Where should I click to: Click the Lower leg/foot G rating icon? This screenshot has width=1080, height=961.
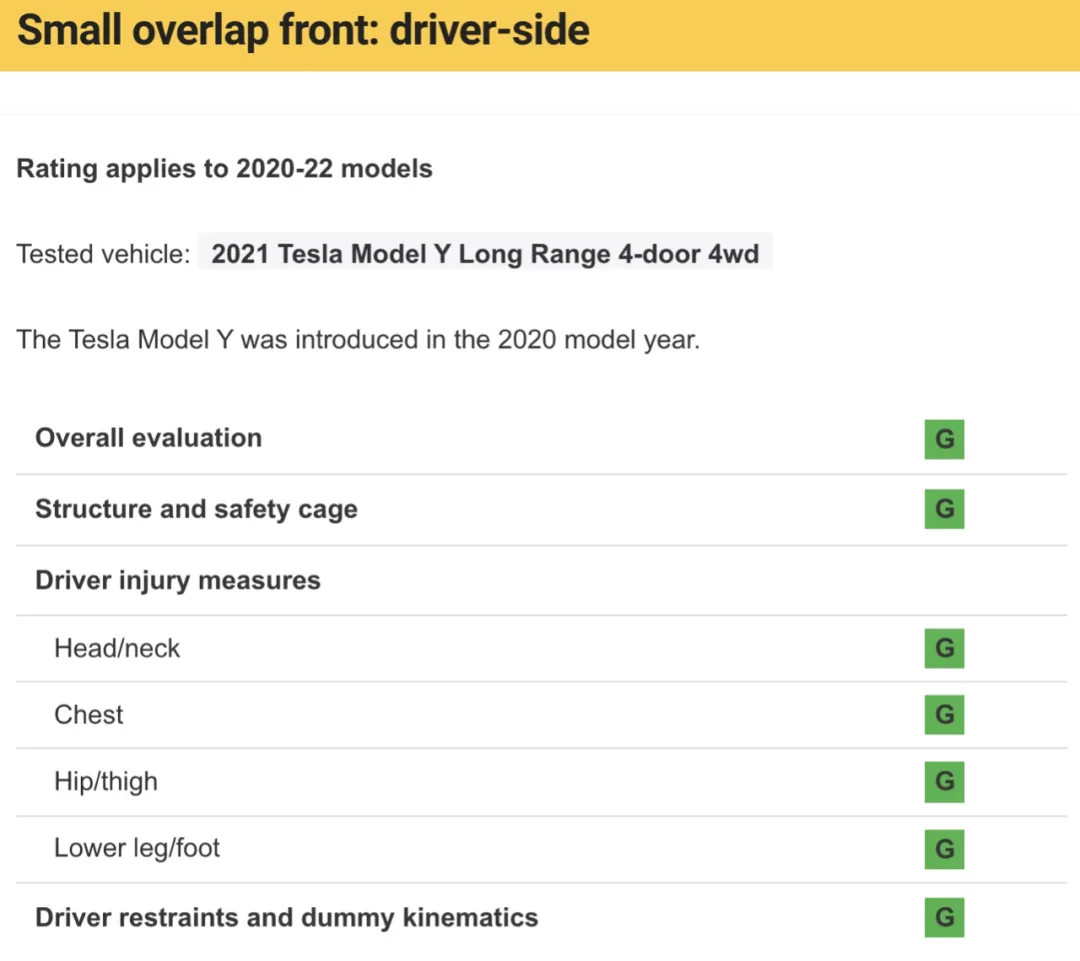pos(944,849)
